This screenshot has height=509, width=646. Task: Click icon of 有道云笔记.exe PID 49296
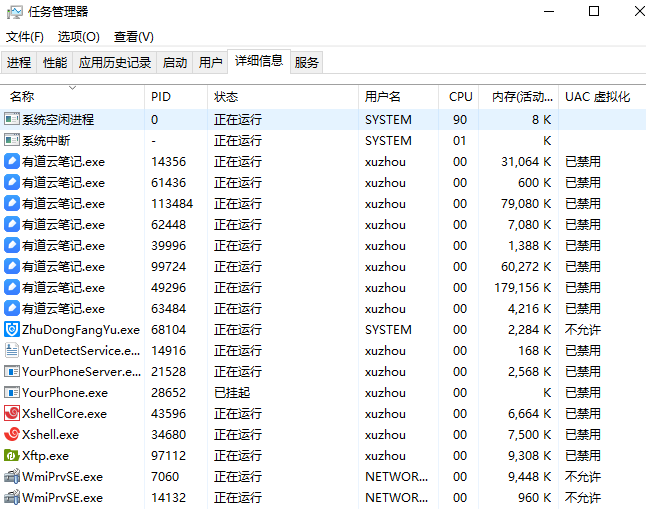tap(12, 287)
